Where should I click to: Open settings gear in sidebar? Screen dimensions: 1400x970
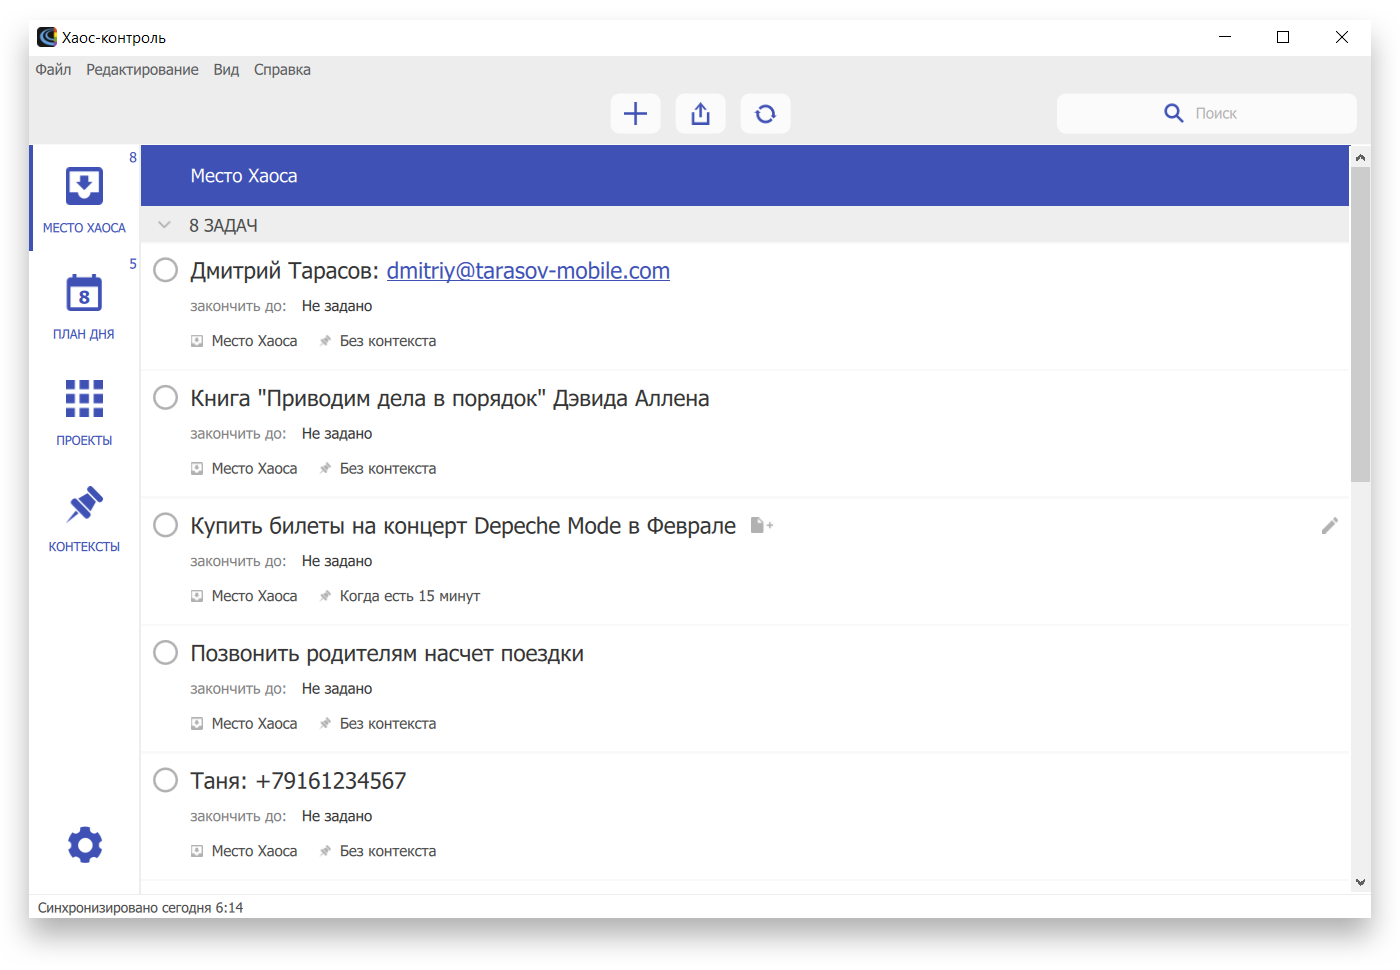coord(85,845)
